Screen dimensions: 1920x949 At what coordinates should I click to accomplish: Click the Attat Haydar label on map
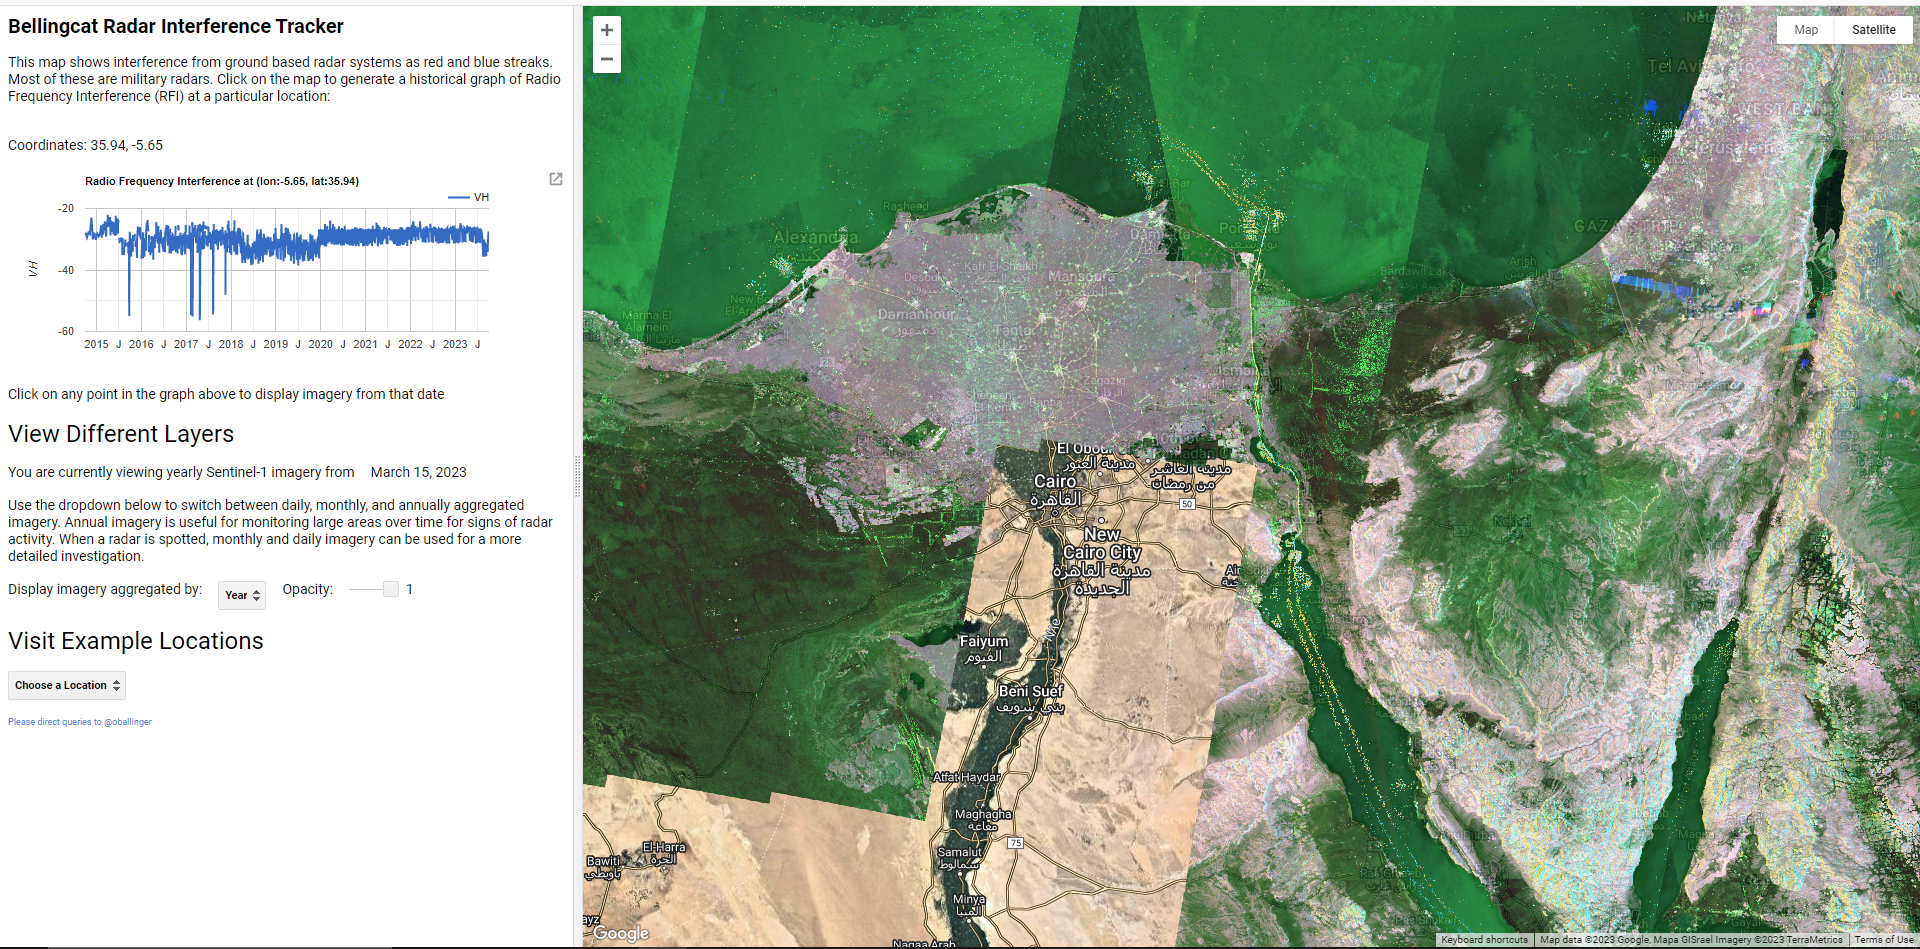(x=967, y=777)
